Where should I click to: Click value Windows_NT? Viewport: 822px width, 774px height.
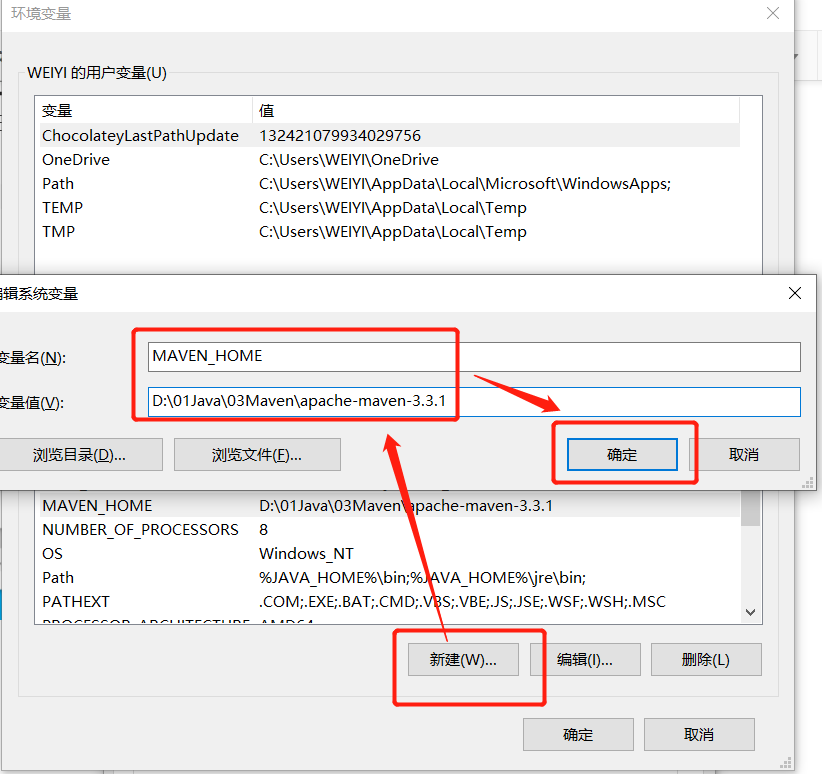pyautogui.click(x=306, y=554)
